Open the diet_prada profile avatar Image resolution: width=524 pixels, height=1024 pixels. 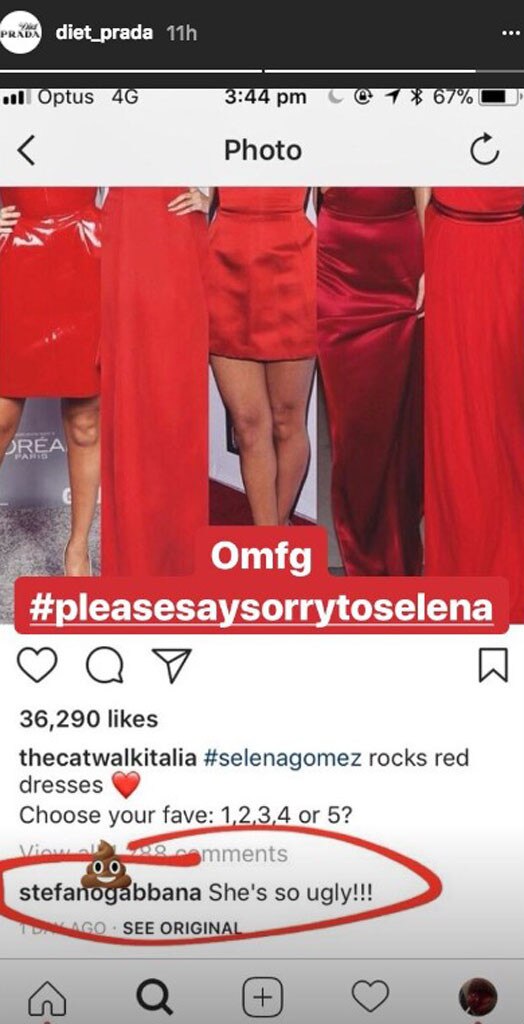(x=20, y=33)
